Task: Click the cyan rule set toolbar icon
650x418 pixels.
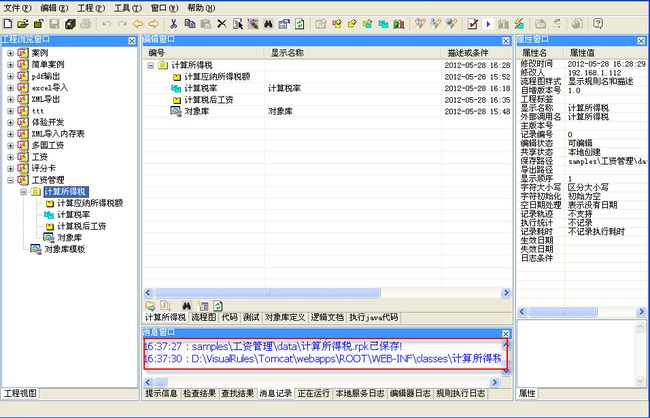Action: coord(383,24)
